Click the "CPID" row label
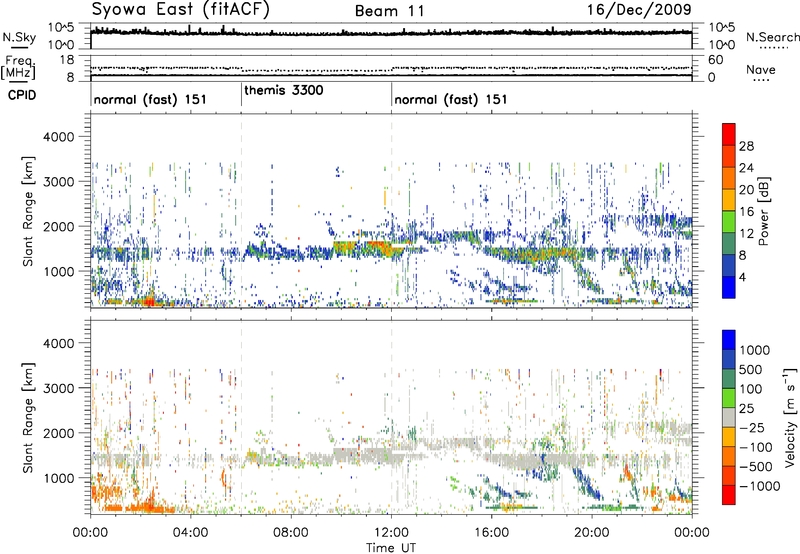The height and width of the screenshot is (554, 800). [21, 94]
